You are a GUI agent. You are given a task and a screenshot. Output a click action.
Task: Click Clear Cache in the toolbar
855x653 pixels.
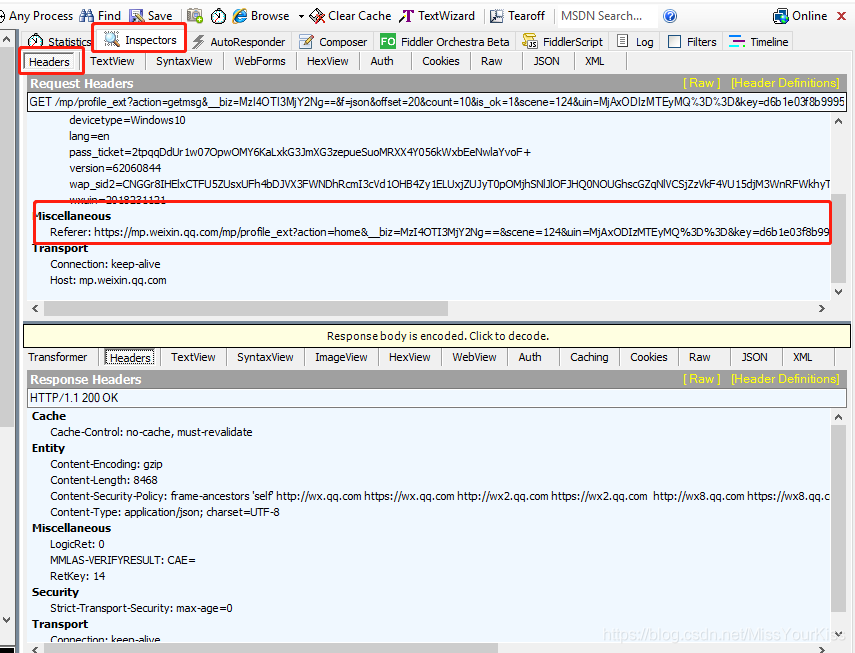[x=350, y=16]
